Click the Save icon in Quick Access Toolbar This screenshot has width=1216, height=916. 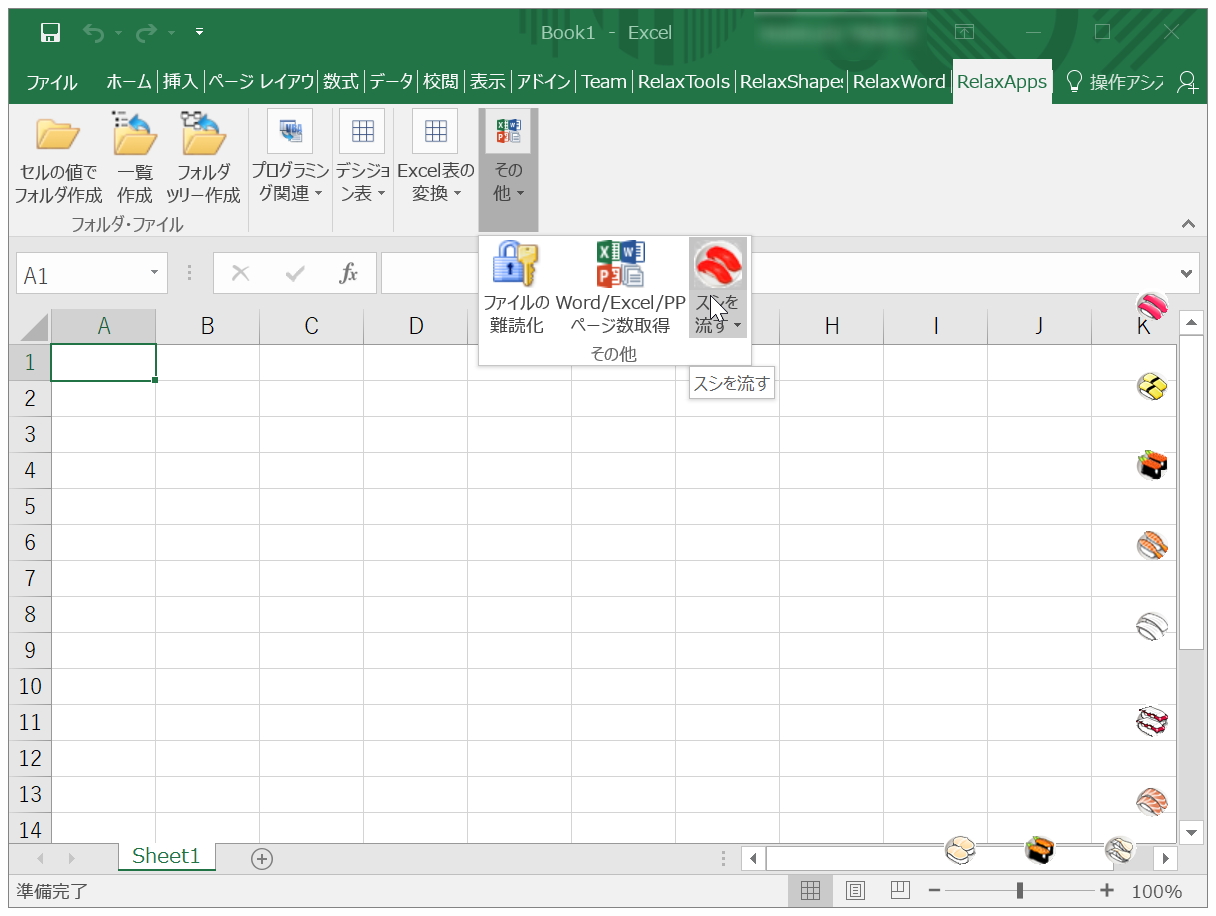coord(48,32)
